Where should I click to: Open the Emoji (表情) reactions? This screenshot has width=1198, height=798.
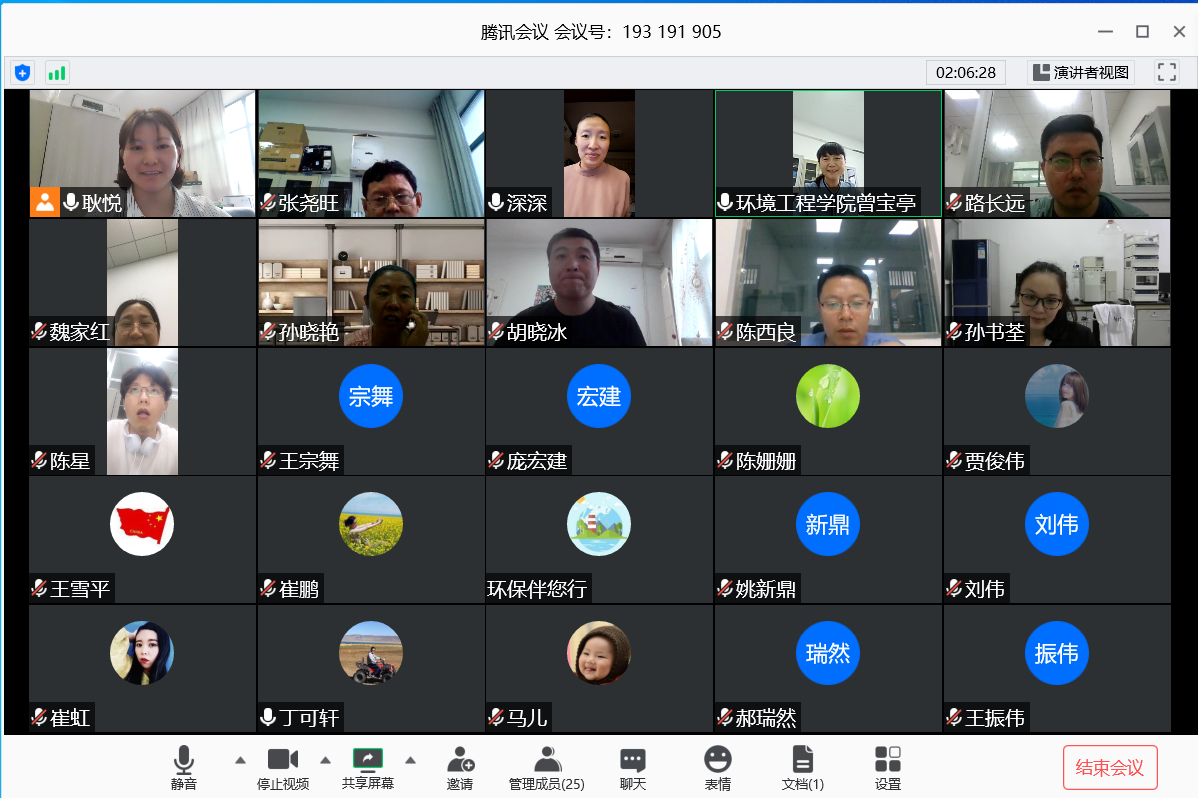[x=717, y=767]
